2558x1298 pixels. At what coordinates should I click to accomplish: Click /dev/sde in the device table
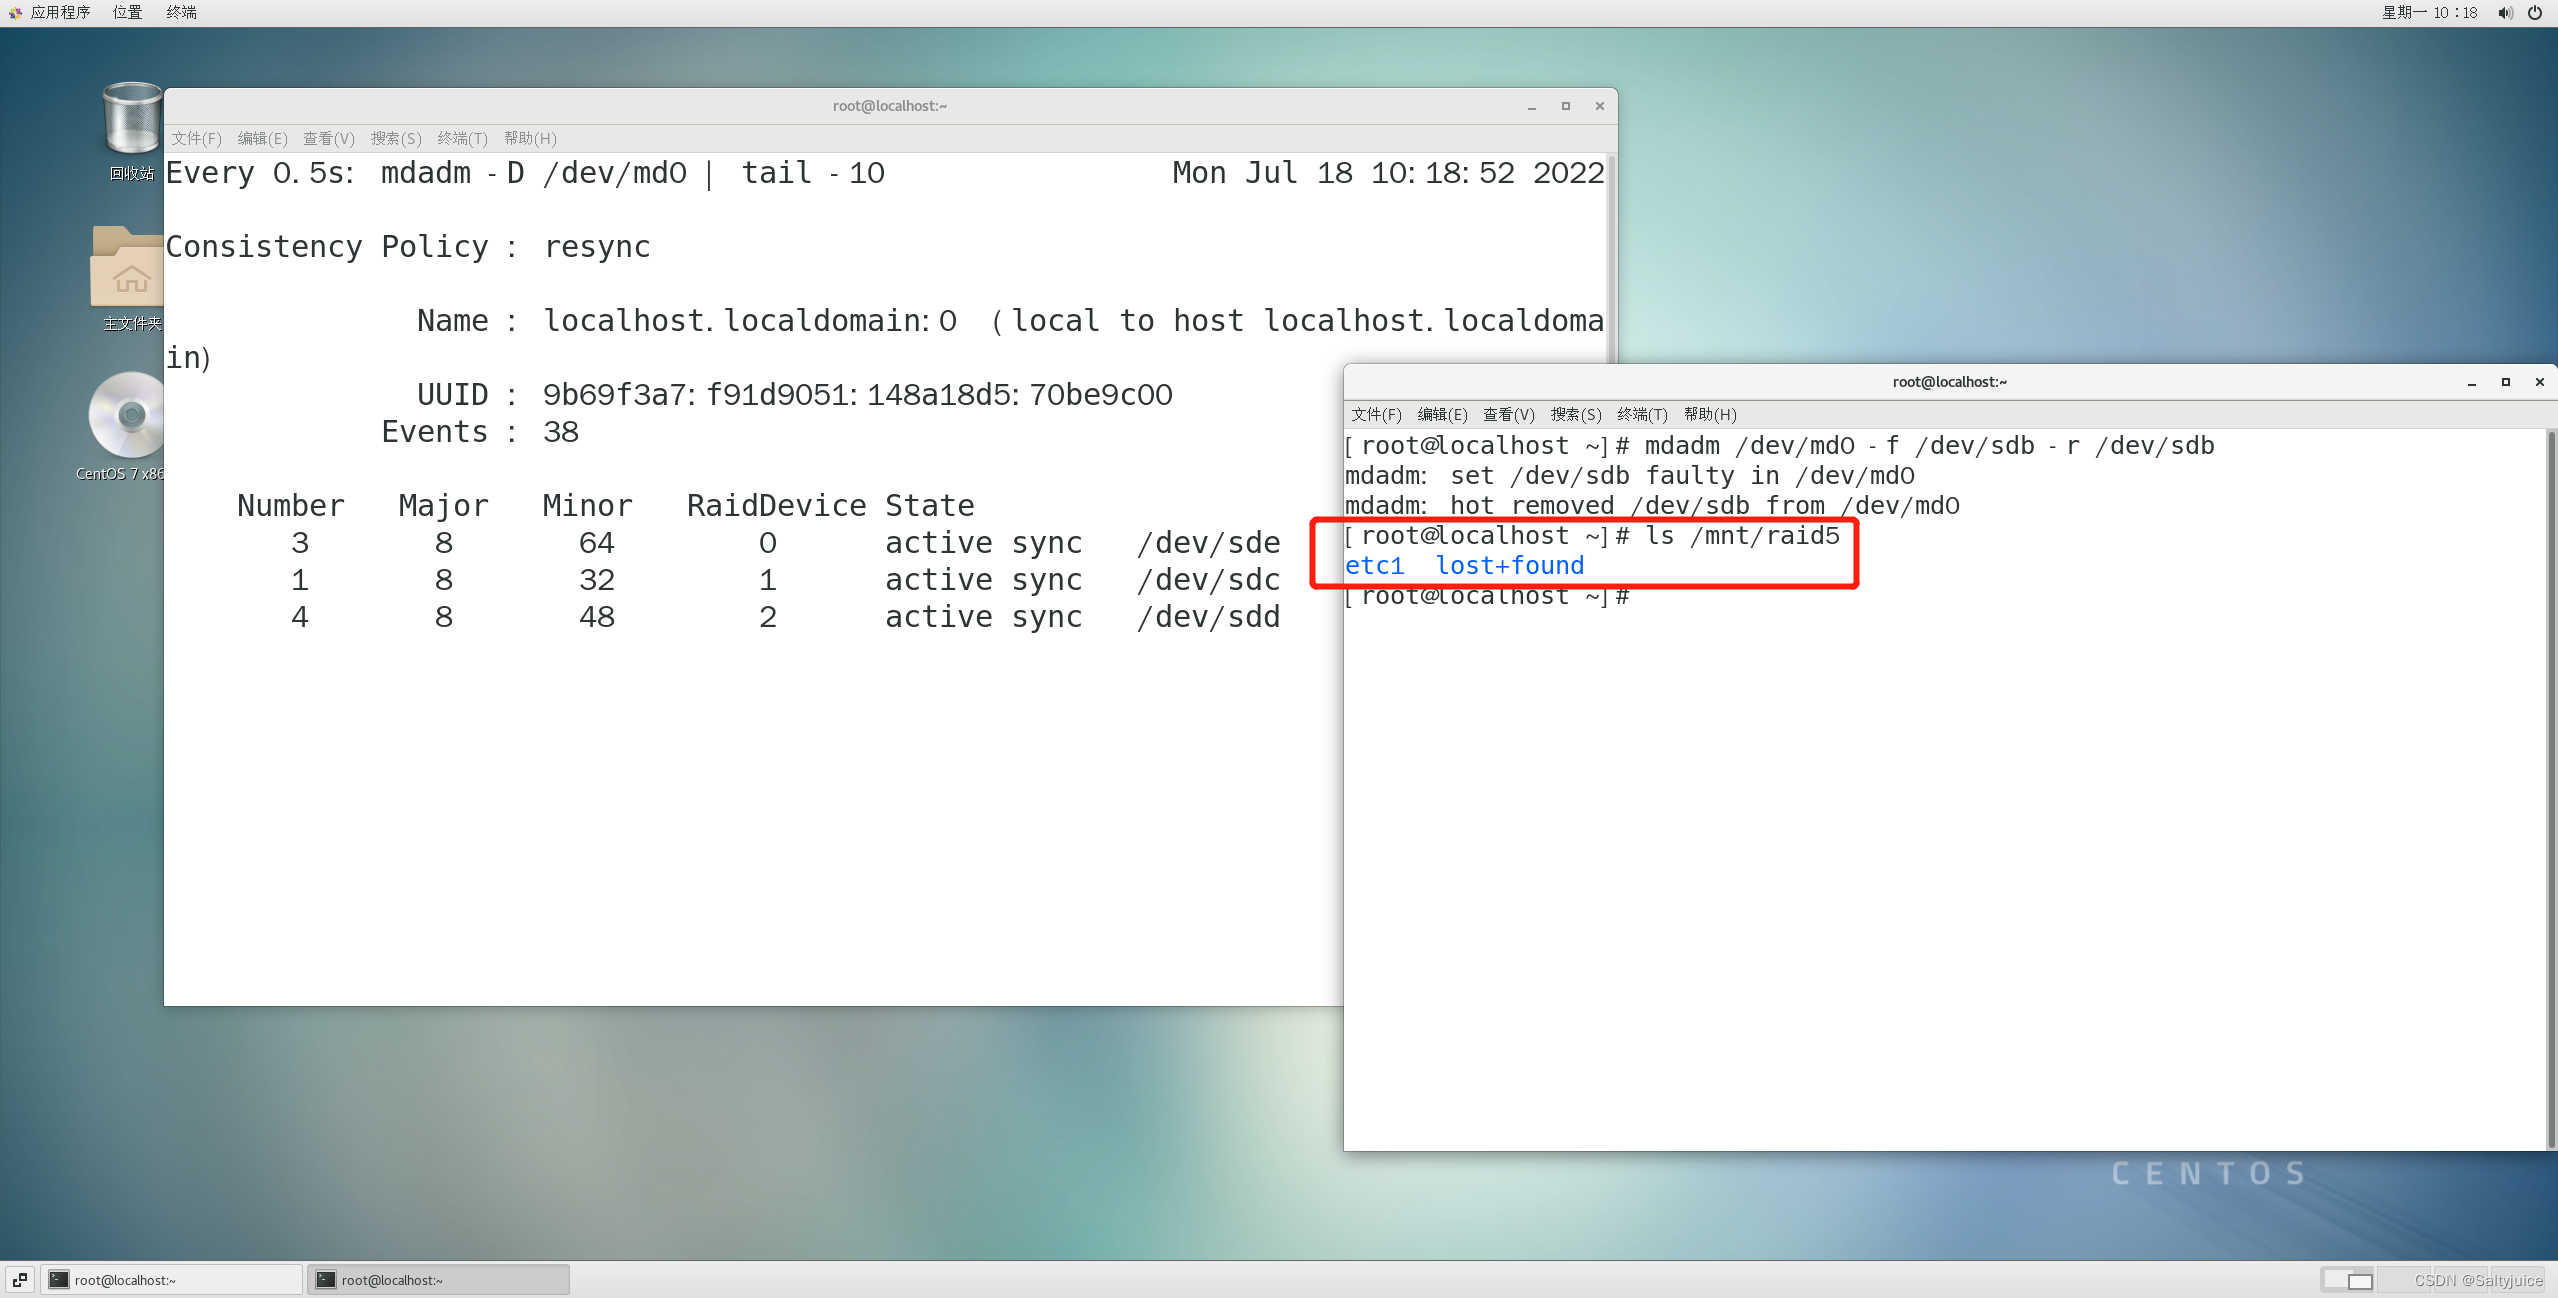(1208, 543)
